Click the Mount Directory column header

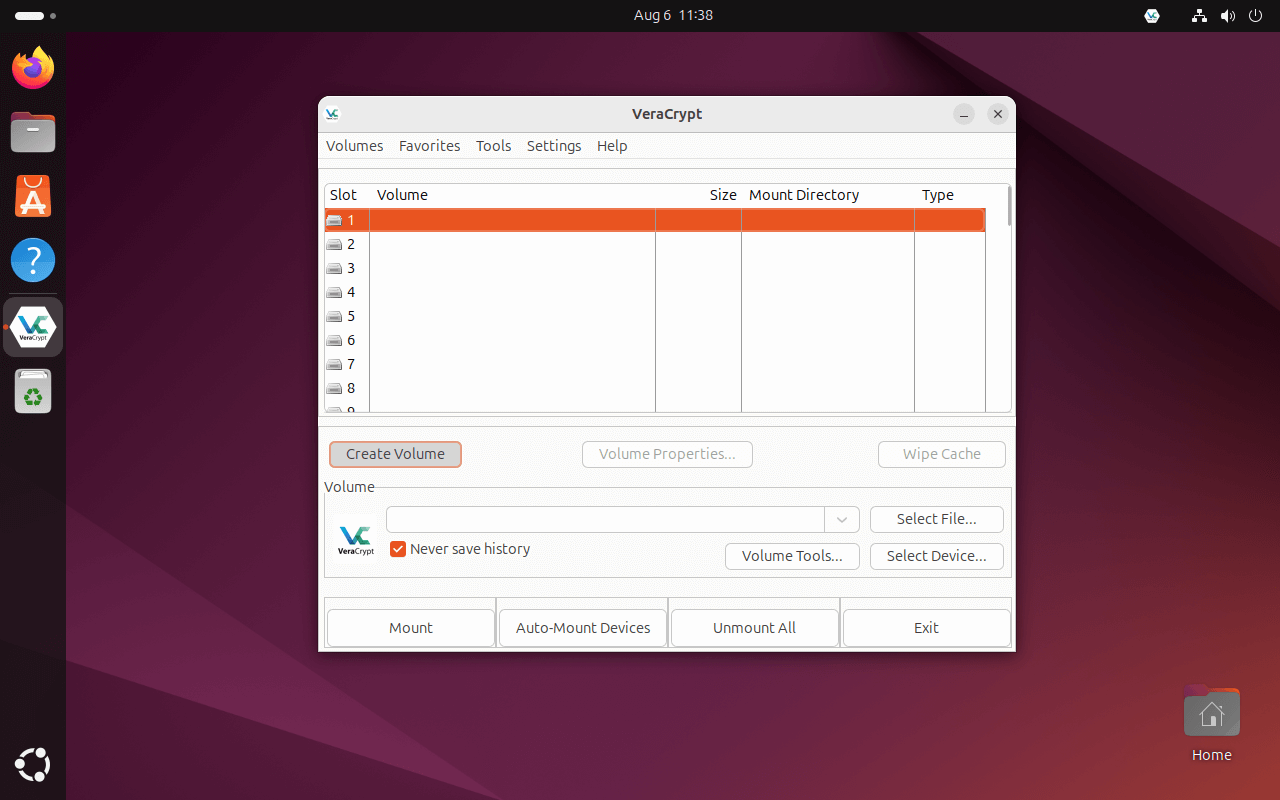tap(828, 195)
